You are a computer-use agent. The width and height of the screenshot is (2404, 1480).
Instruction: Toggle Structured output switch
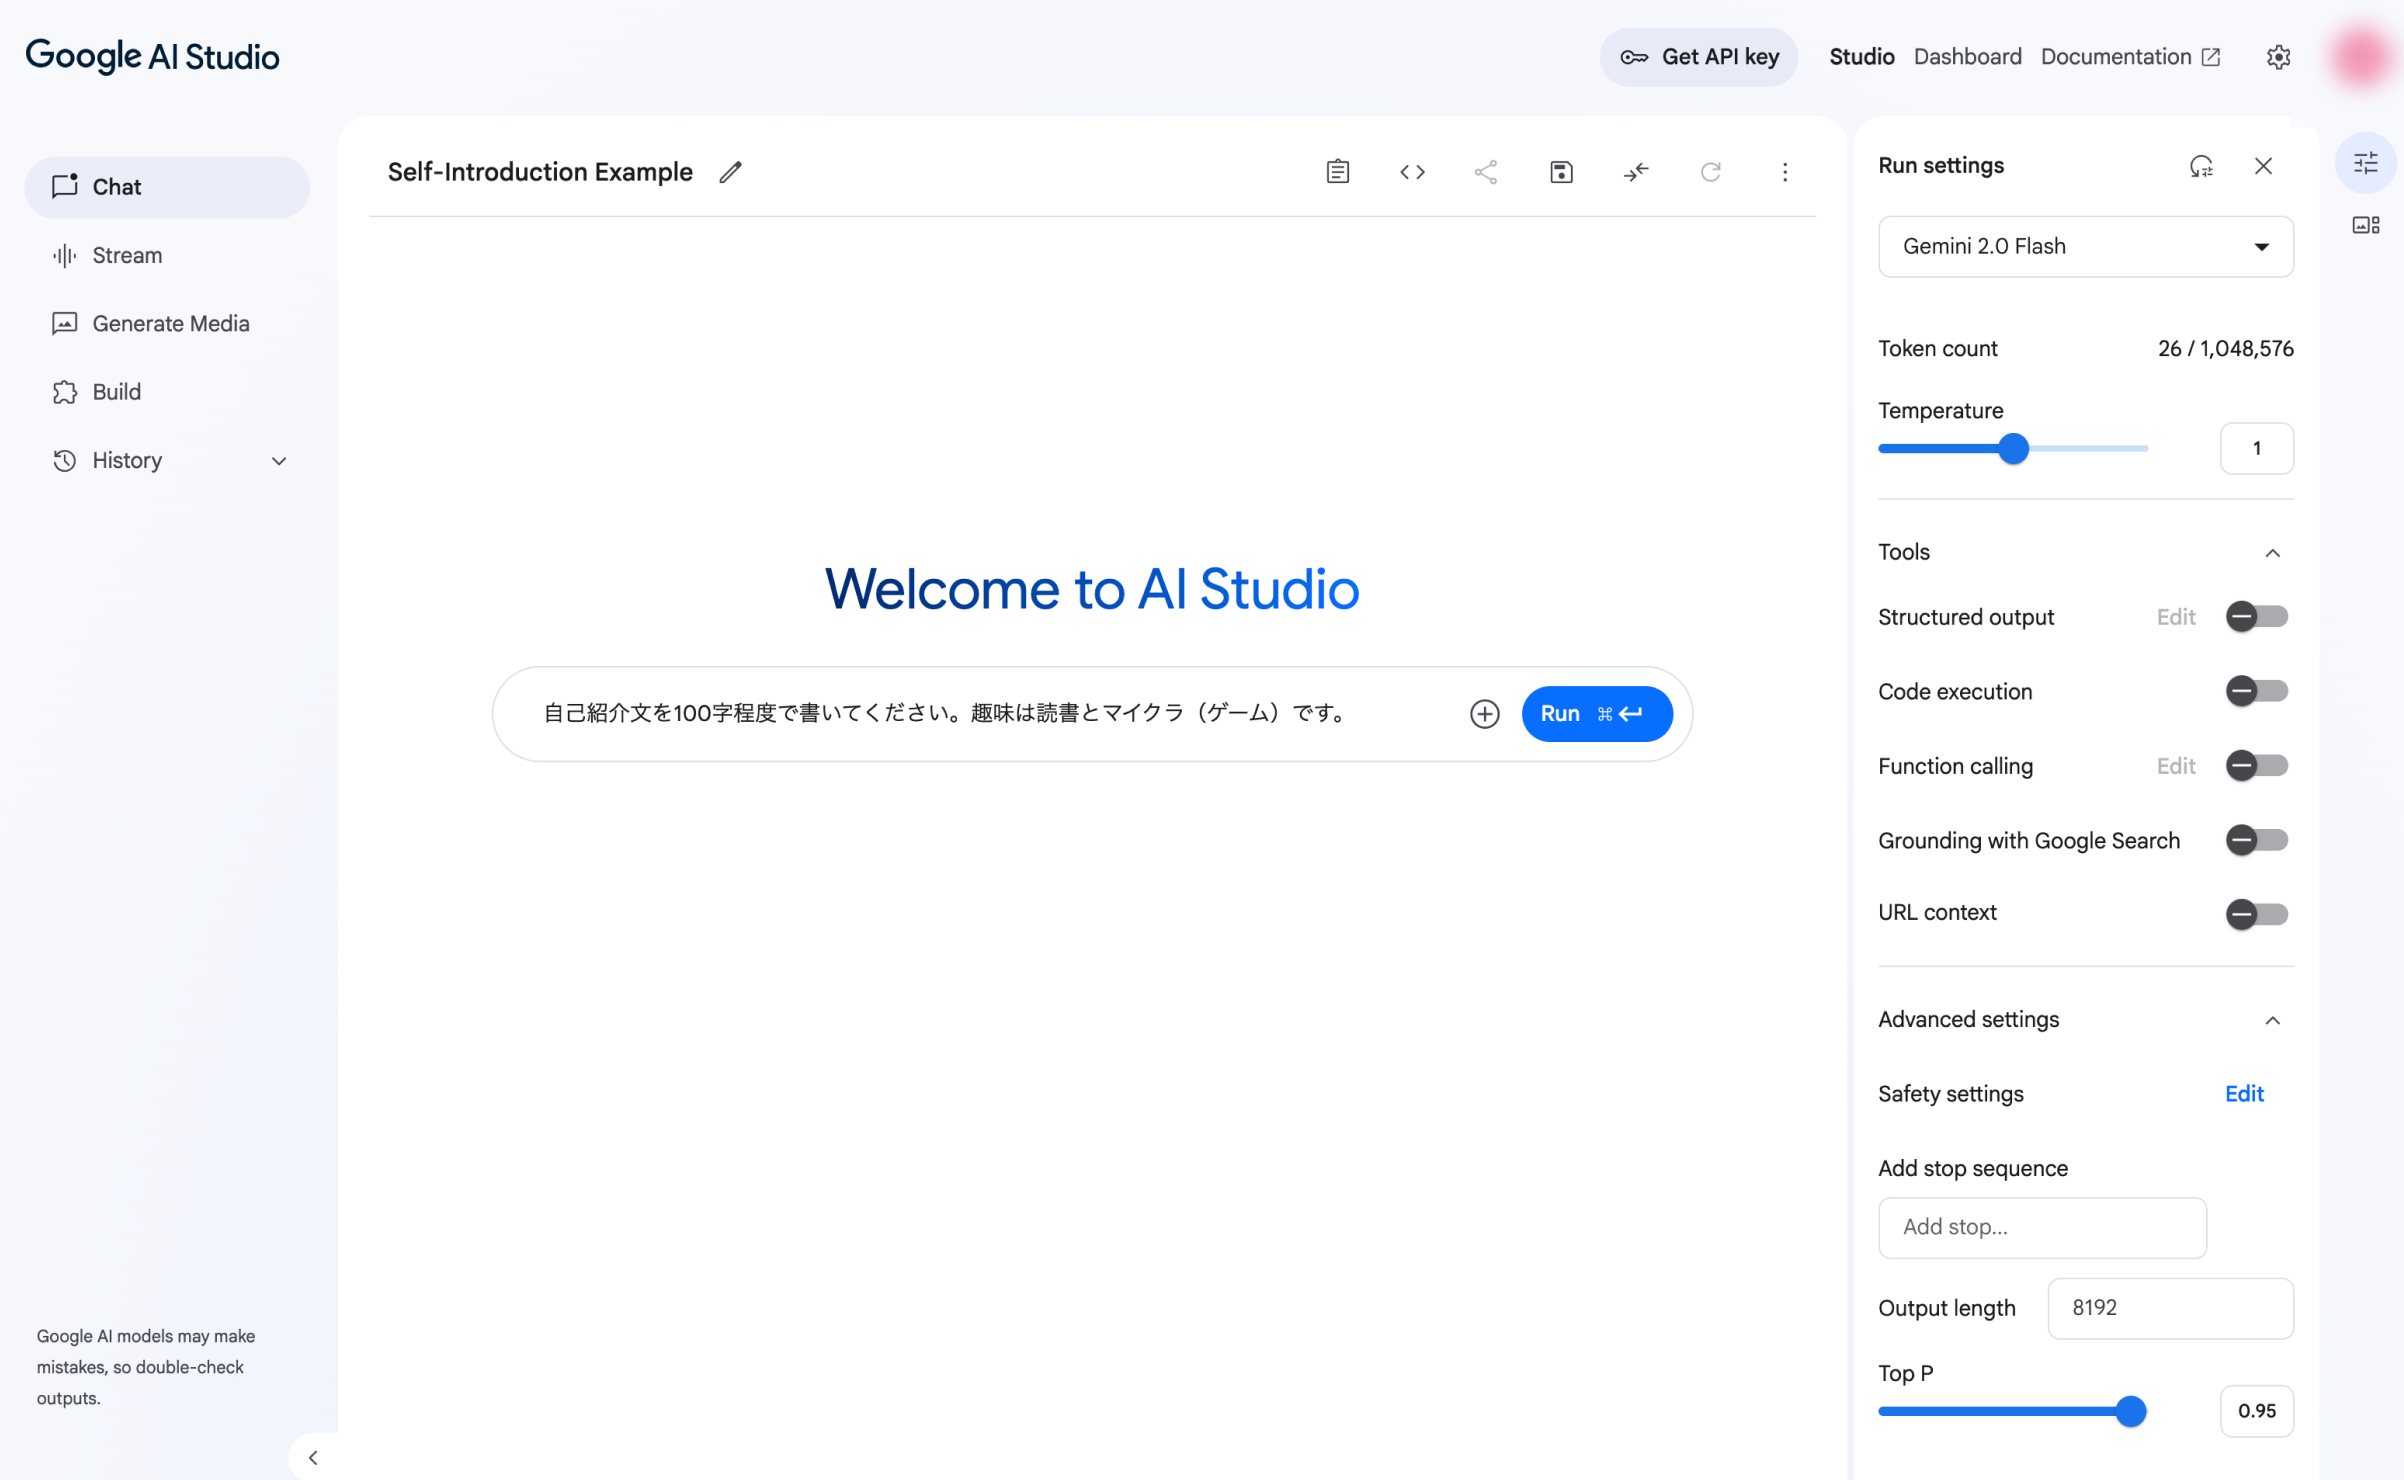click(2256, 617)
